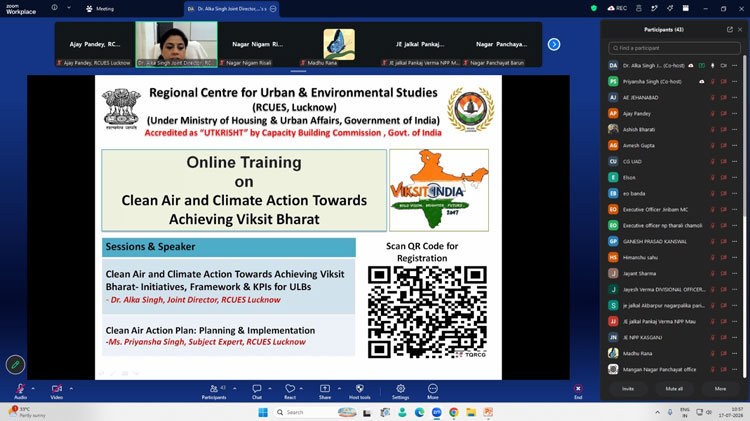750x421 pixels.
Task: Click the green annotate pencil button
Action: coord(15,365)
